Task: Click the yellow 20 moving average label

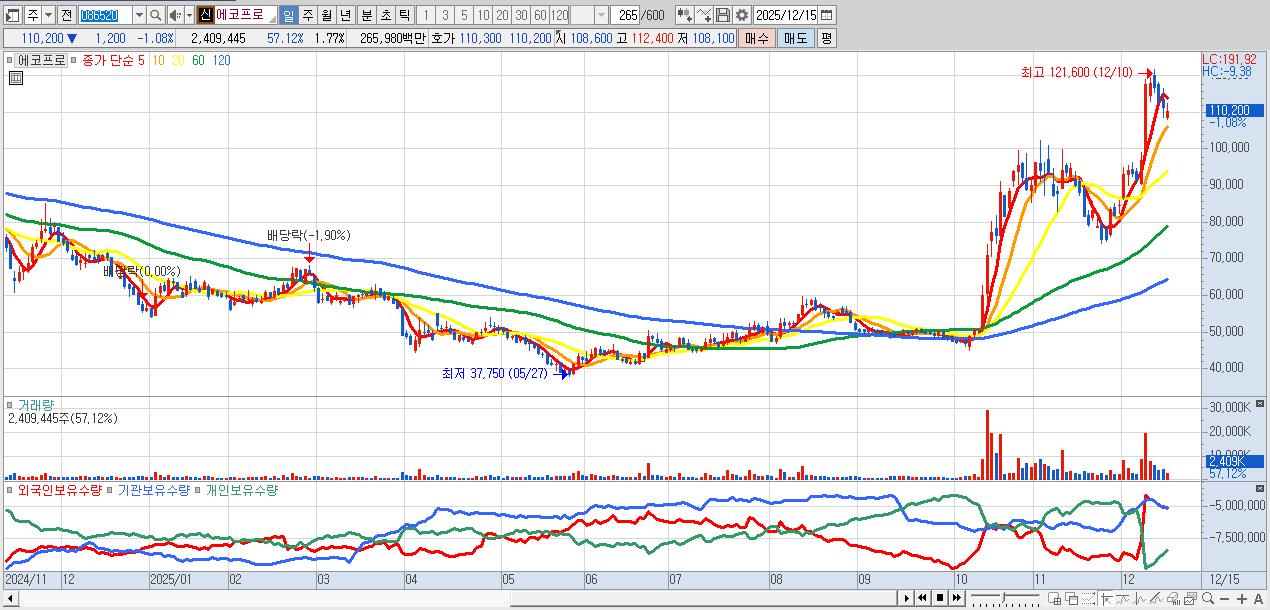Action: [x=178, y=60]
